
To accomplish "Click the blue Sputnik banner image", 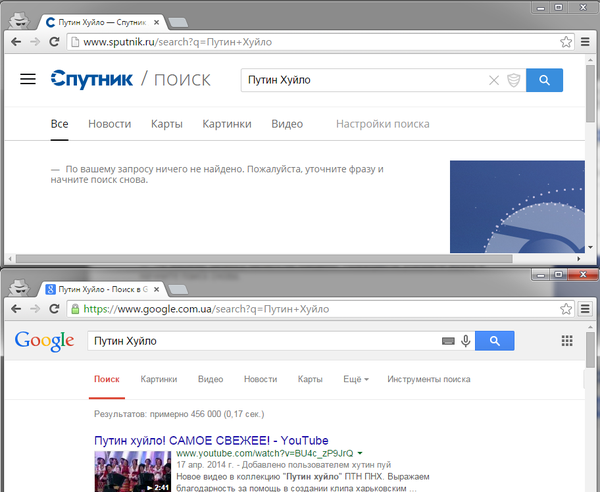I will (x=517, y=207).
